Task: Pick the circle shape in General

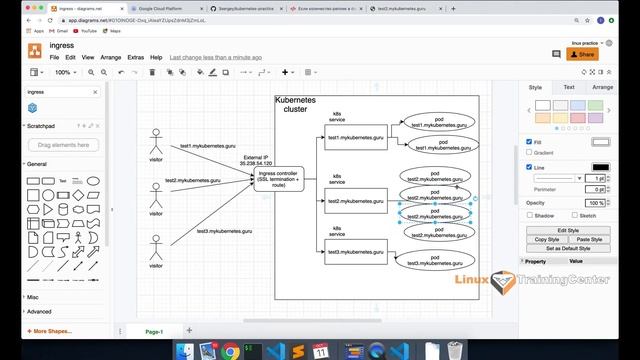Action: (x=48, y=195)
